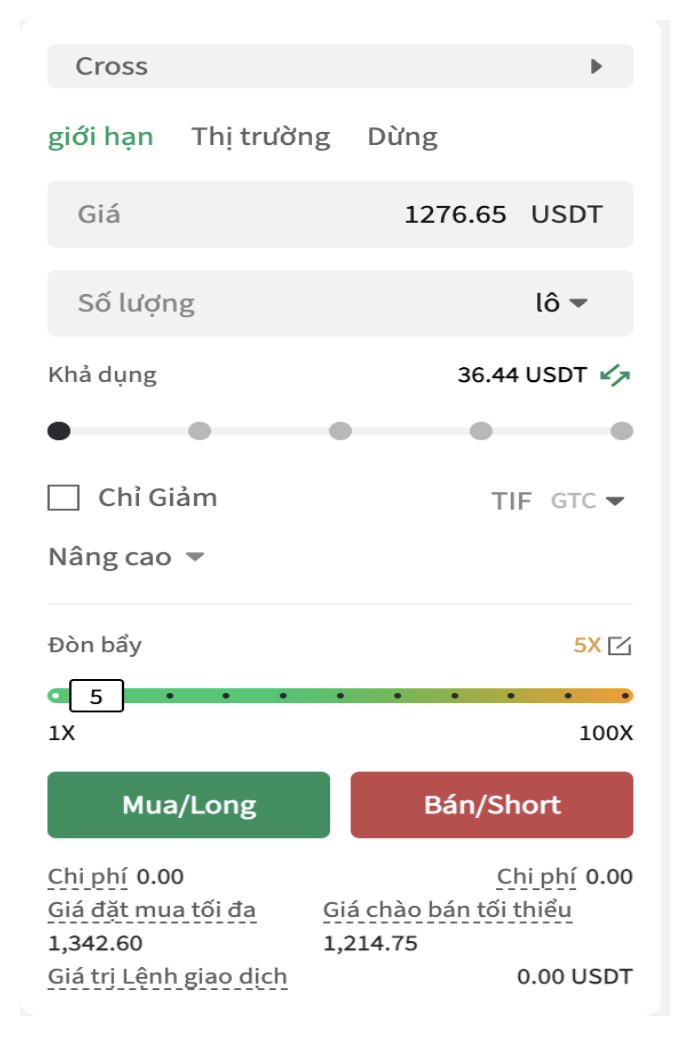Image resolution: width=690 pixels, height=1046 pixels.
Task: Click the Mua/Long button
Action: click(189, 805)
